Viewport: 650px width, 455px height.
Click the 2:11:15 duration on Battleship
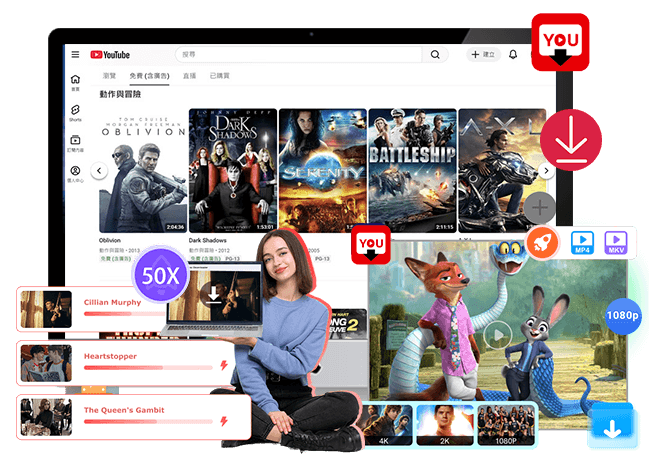(444, 227)
